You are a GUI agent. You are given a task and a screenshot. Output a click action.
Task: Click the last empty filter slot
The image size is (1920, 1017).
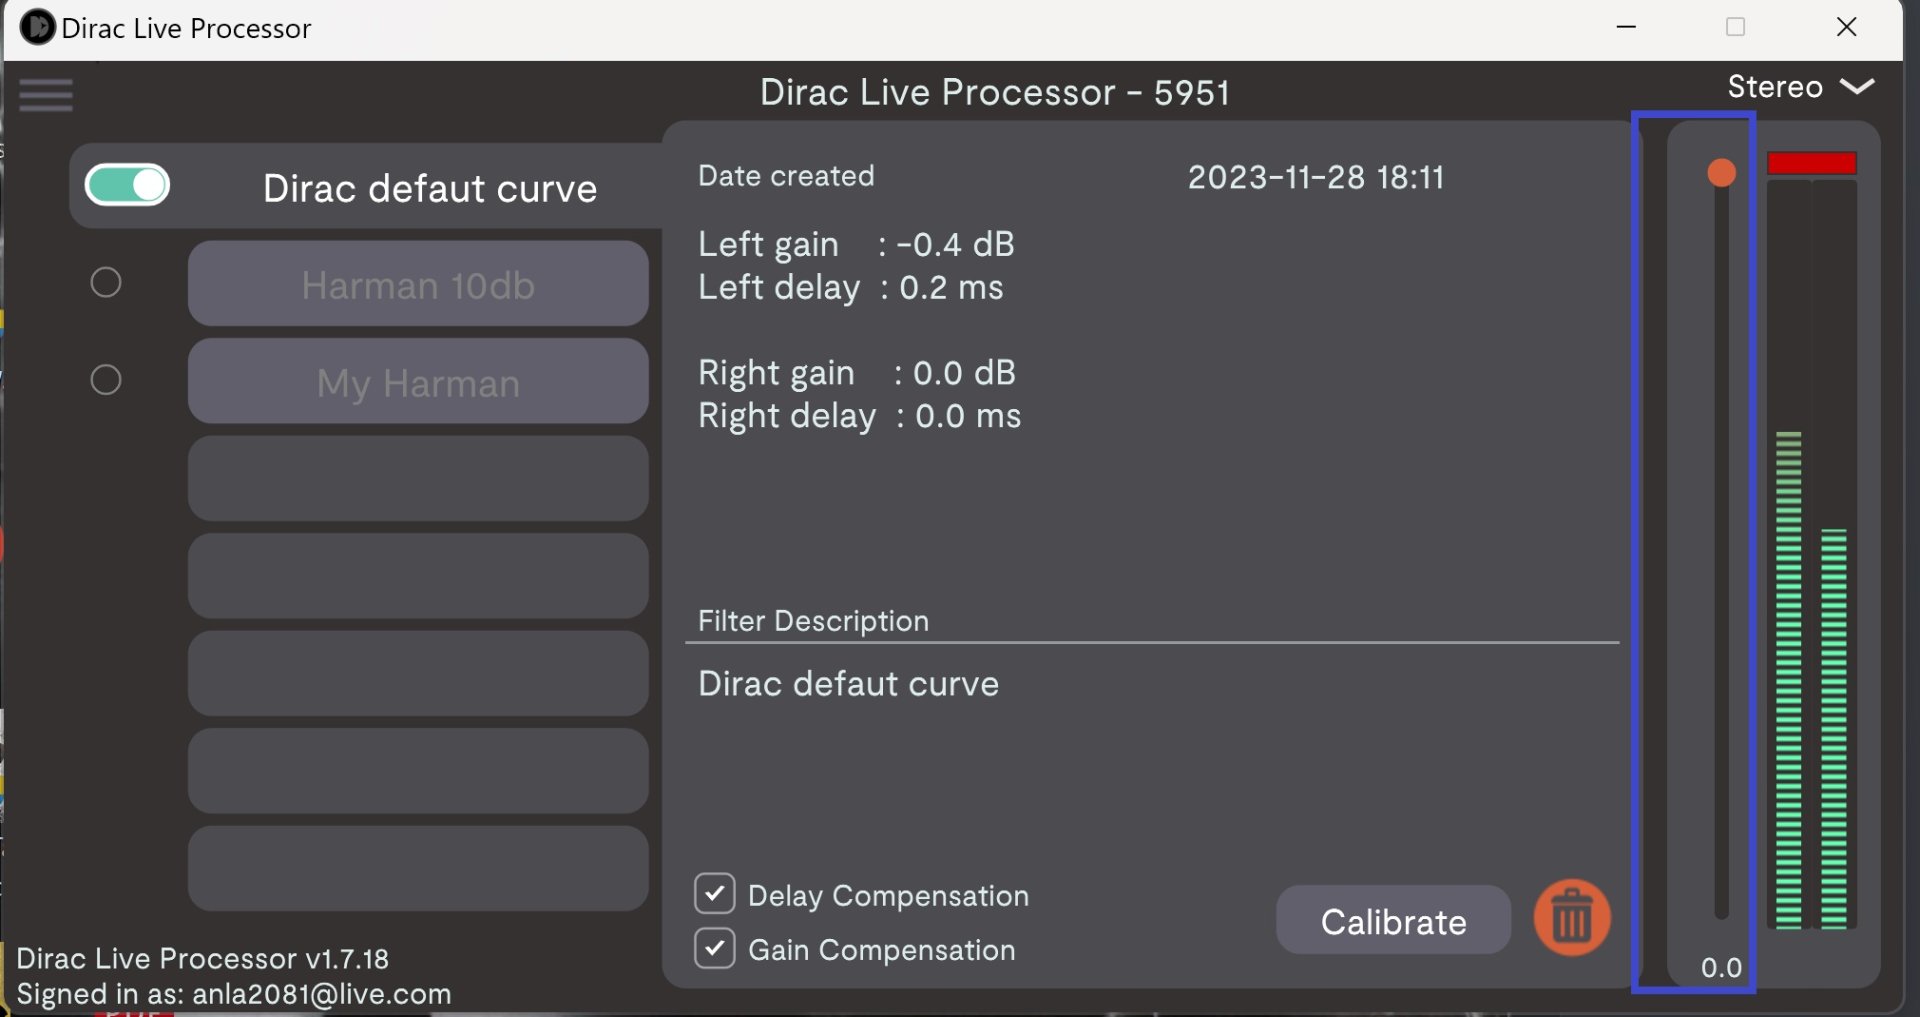418,868
